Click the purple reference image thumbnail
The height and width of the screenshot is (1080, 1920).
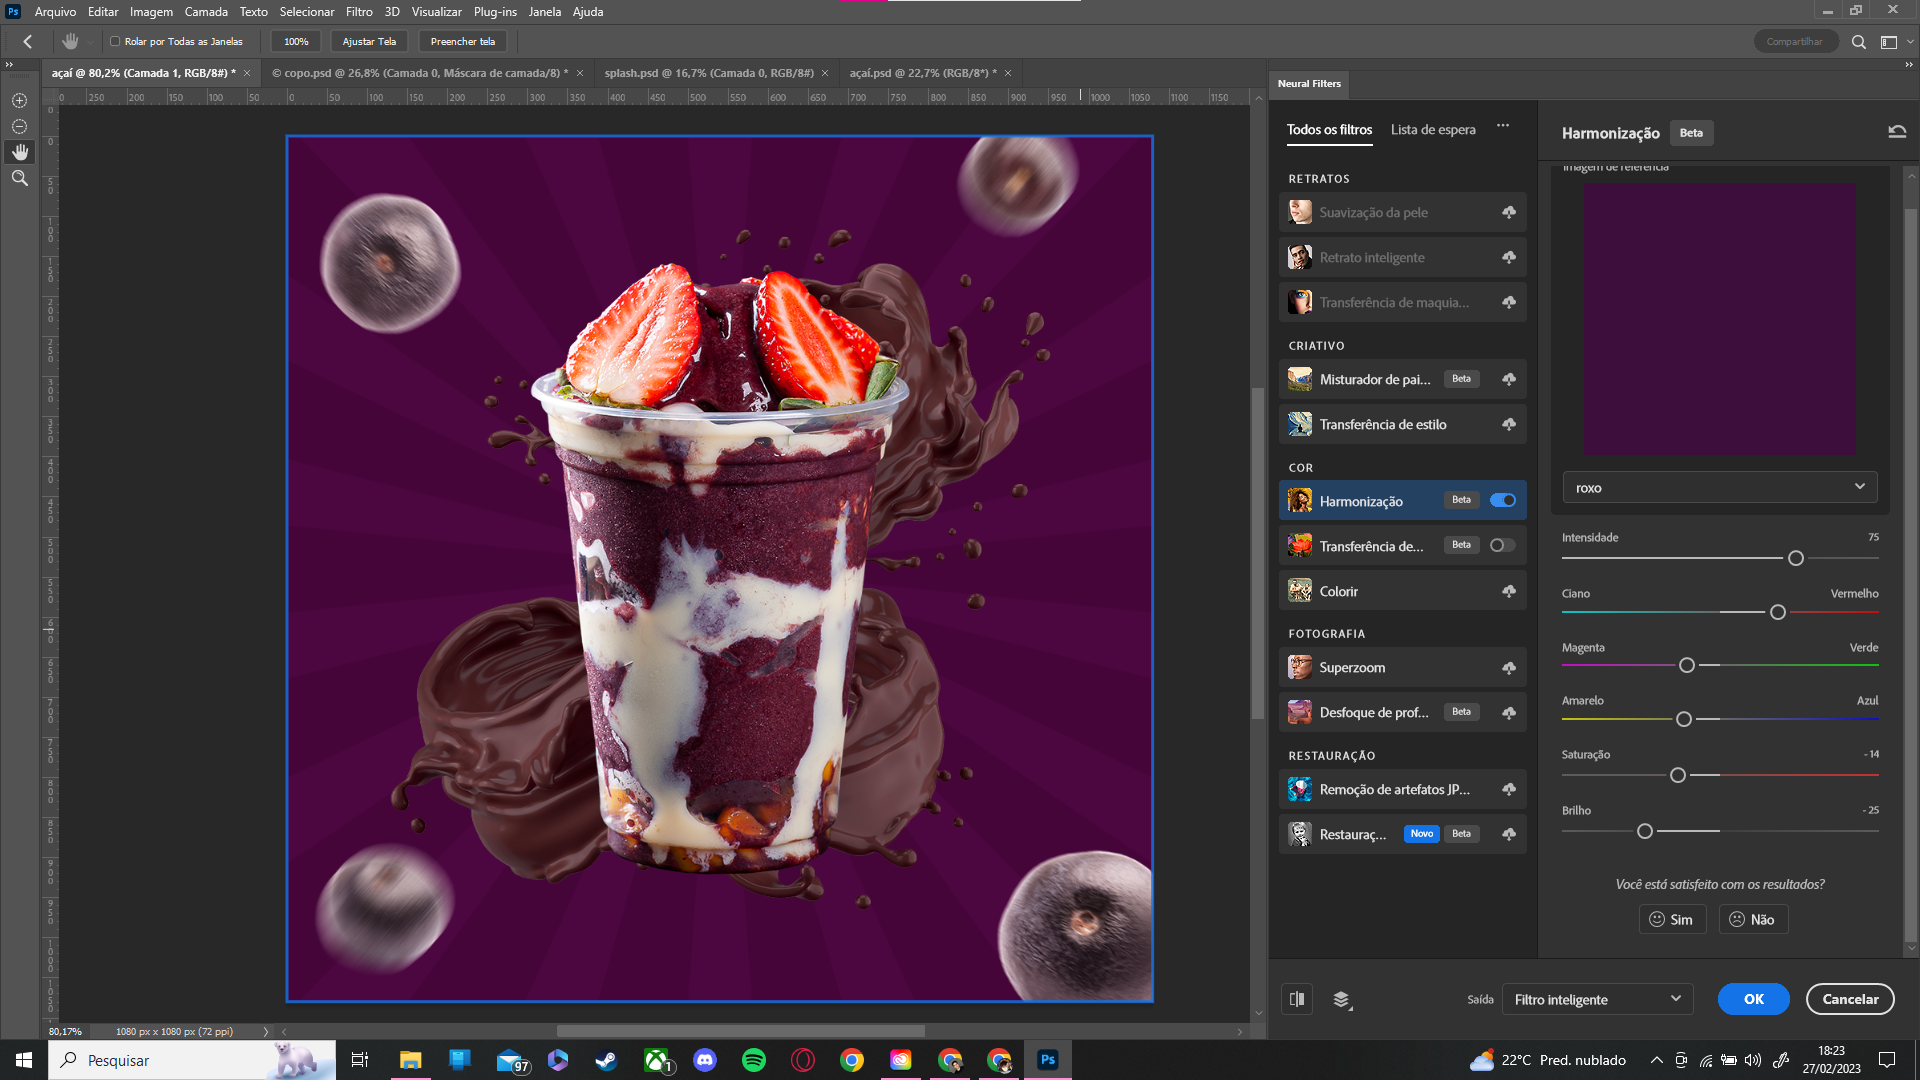coord(1720,318)
